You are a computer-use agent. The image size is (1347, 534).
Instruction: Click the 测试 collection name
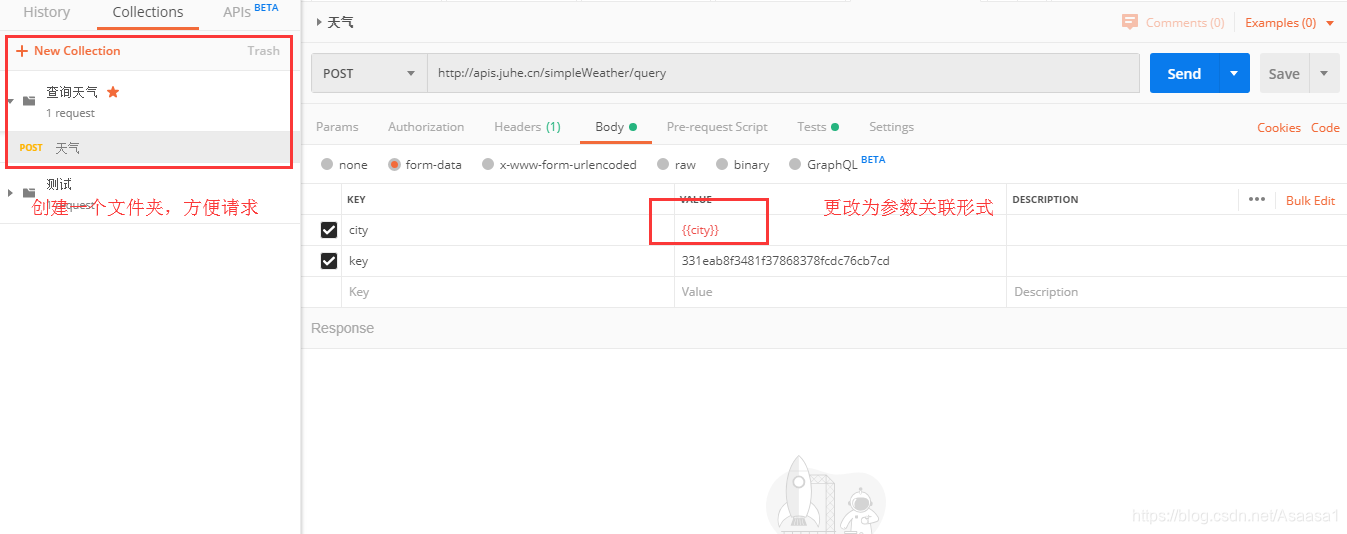[x=59, y=184]
